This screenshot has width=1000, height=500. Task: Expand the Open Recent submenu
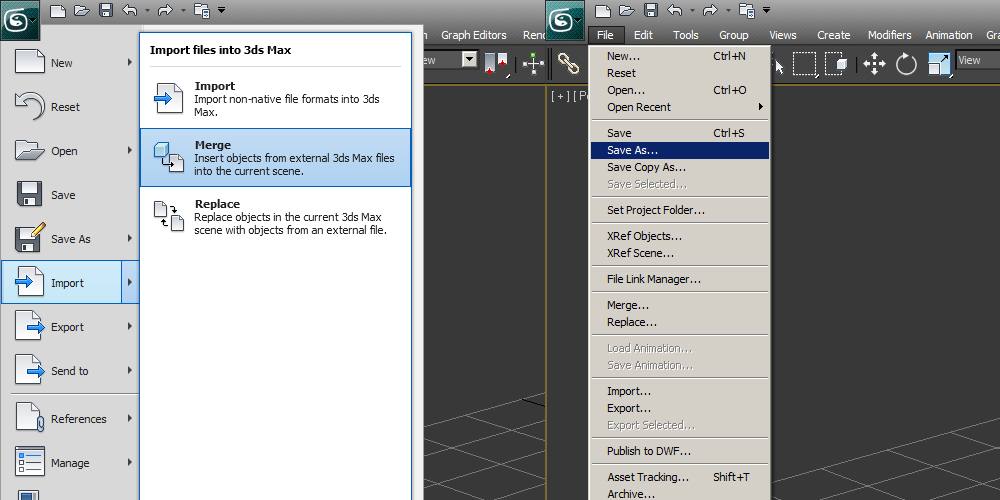(680, 107)
